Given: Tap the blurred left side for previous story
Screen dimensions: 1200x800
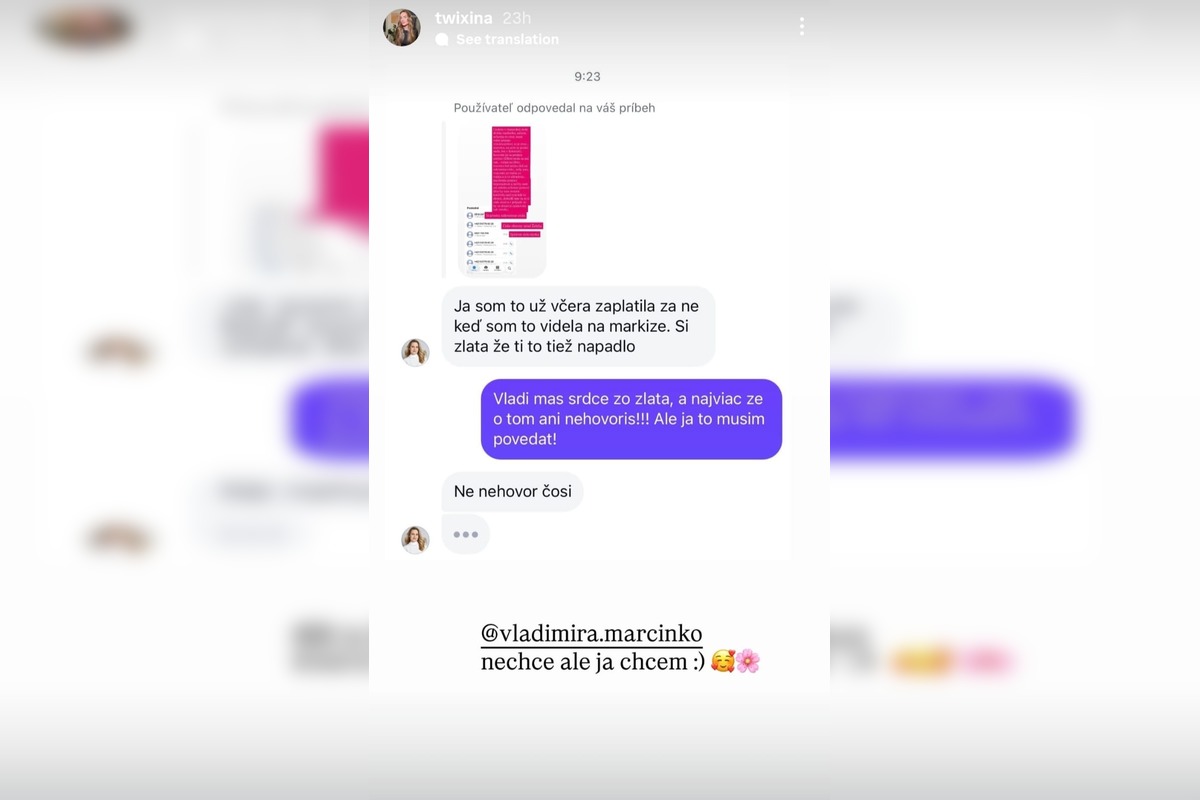Looking at the screenshot, I should 185,400.
